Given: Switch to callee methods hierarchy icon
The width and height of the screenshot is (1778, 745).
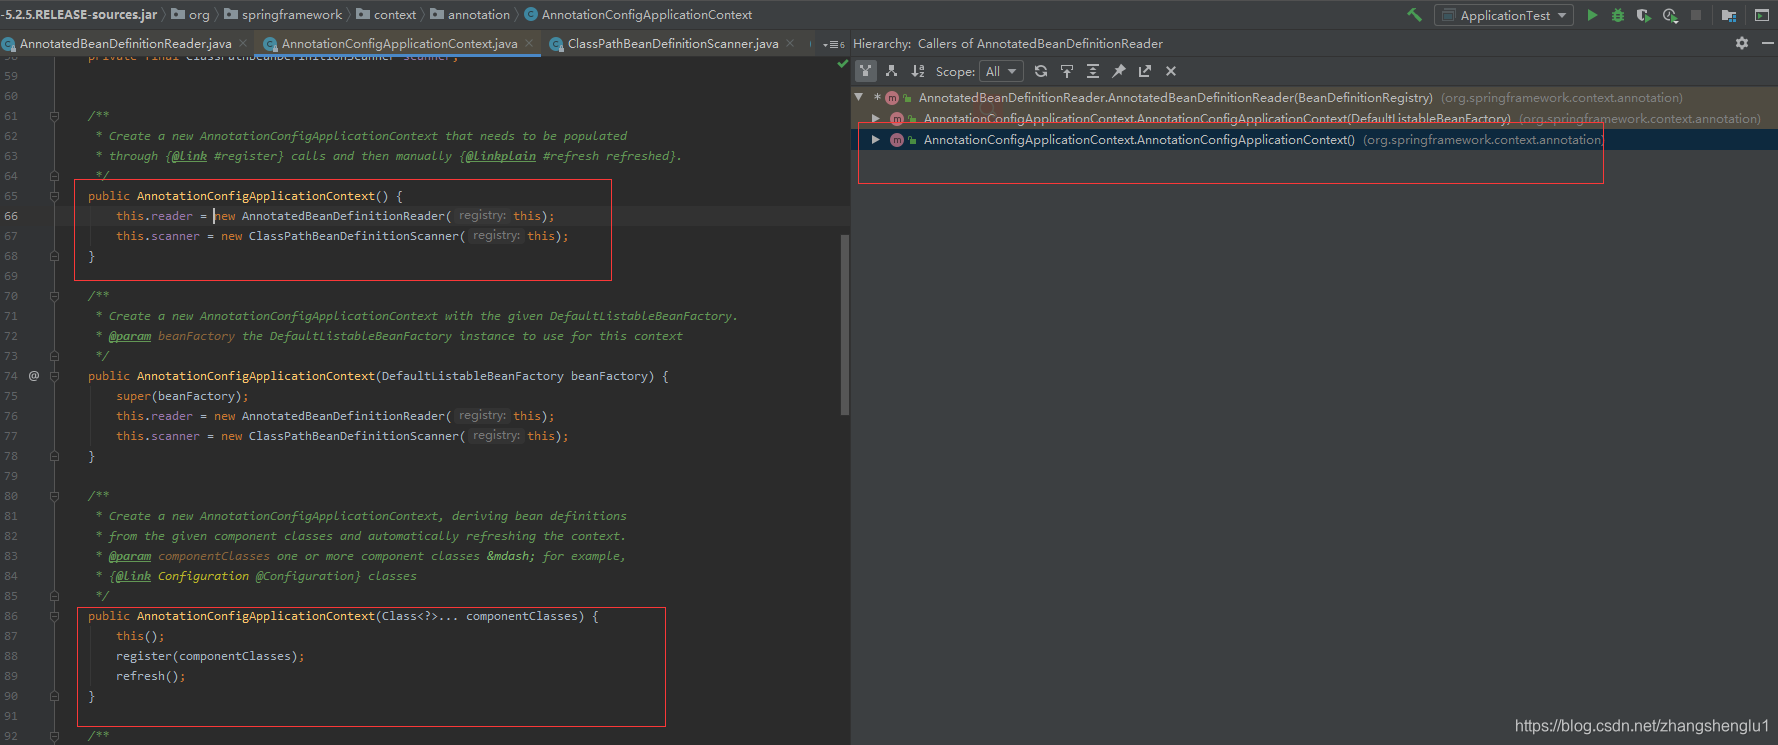Looking at the screenshot, I should point(891,71).
